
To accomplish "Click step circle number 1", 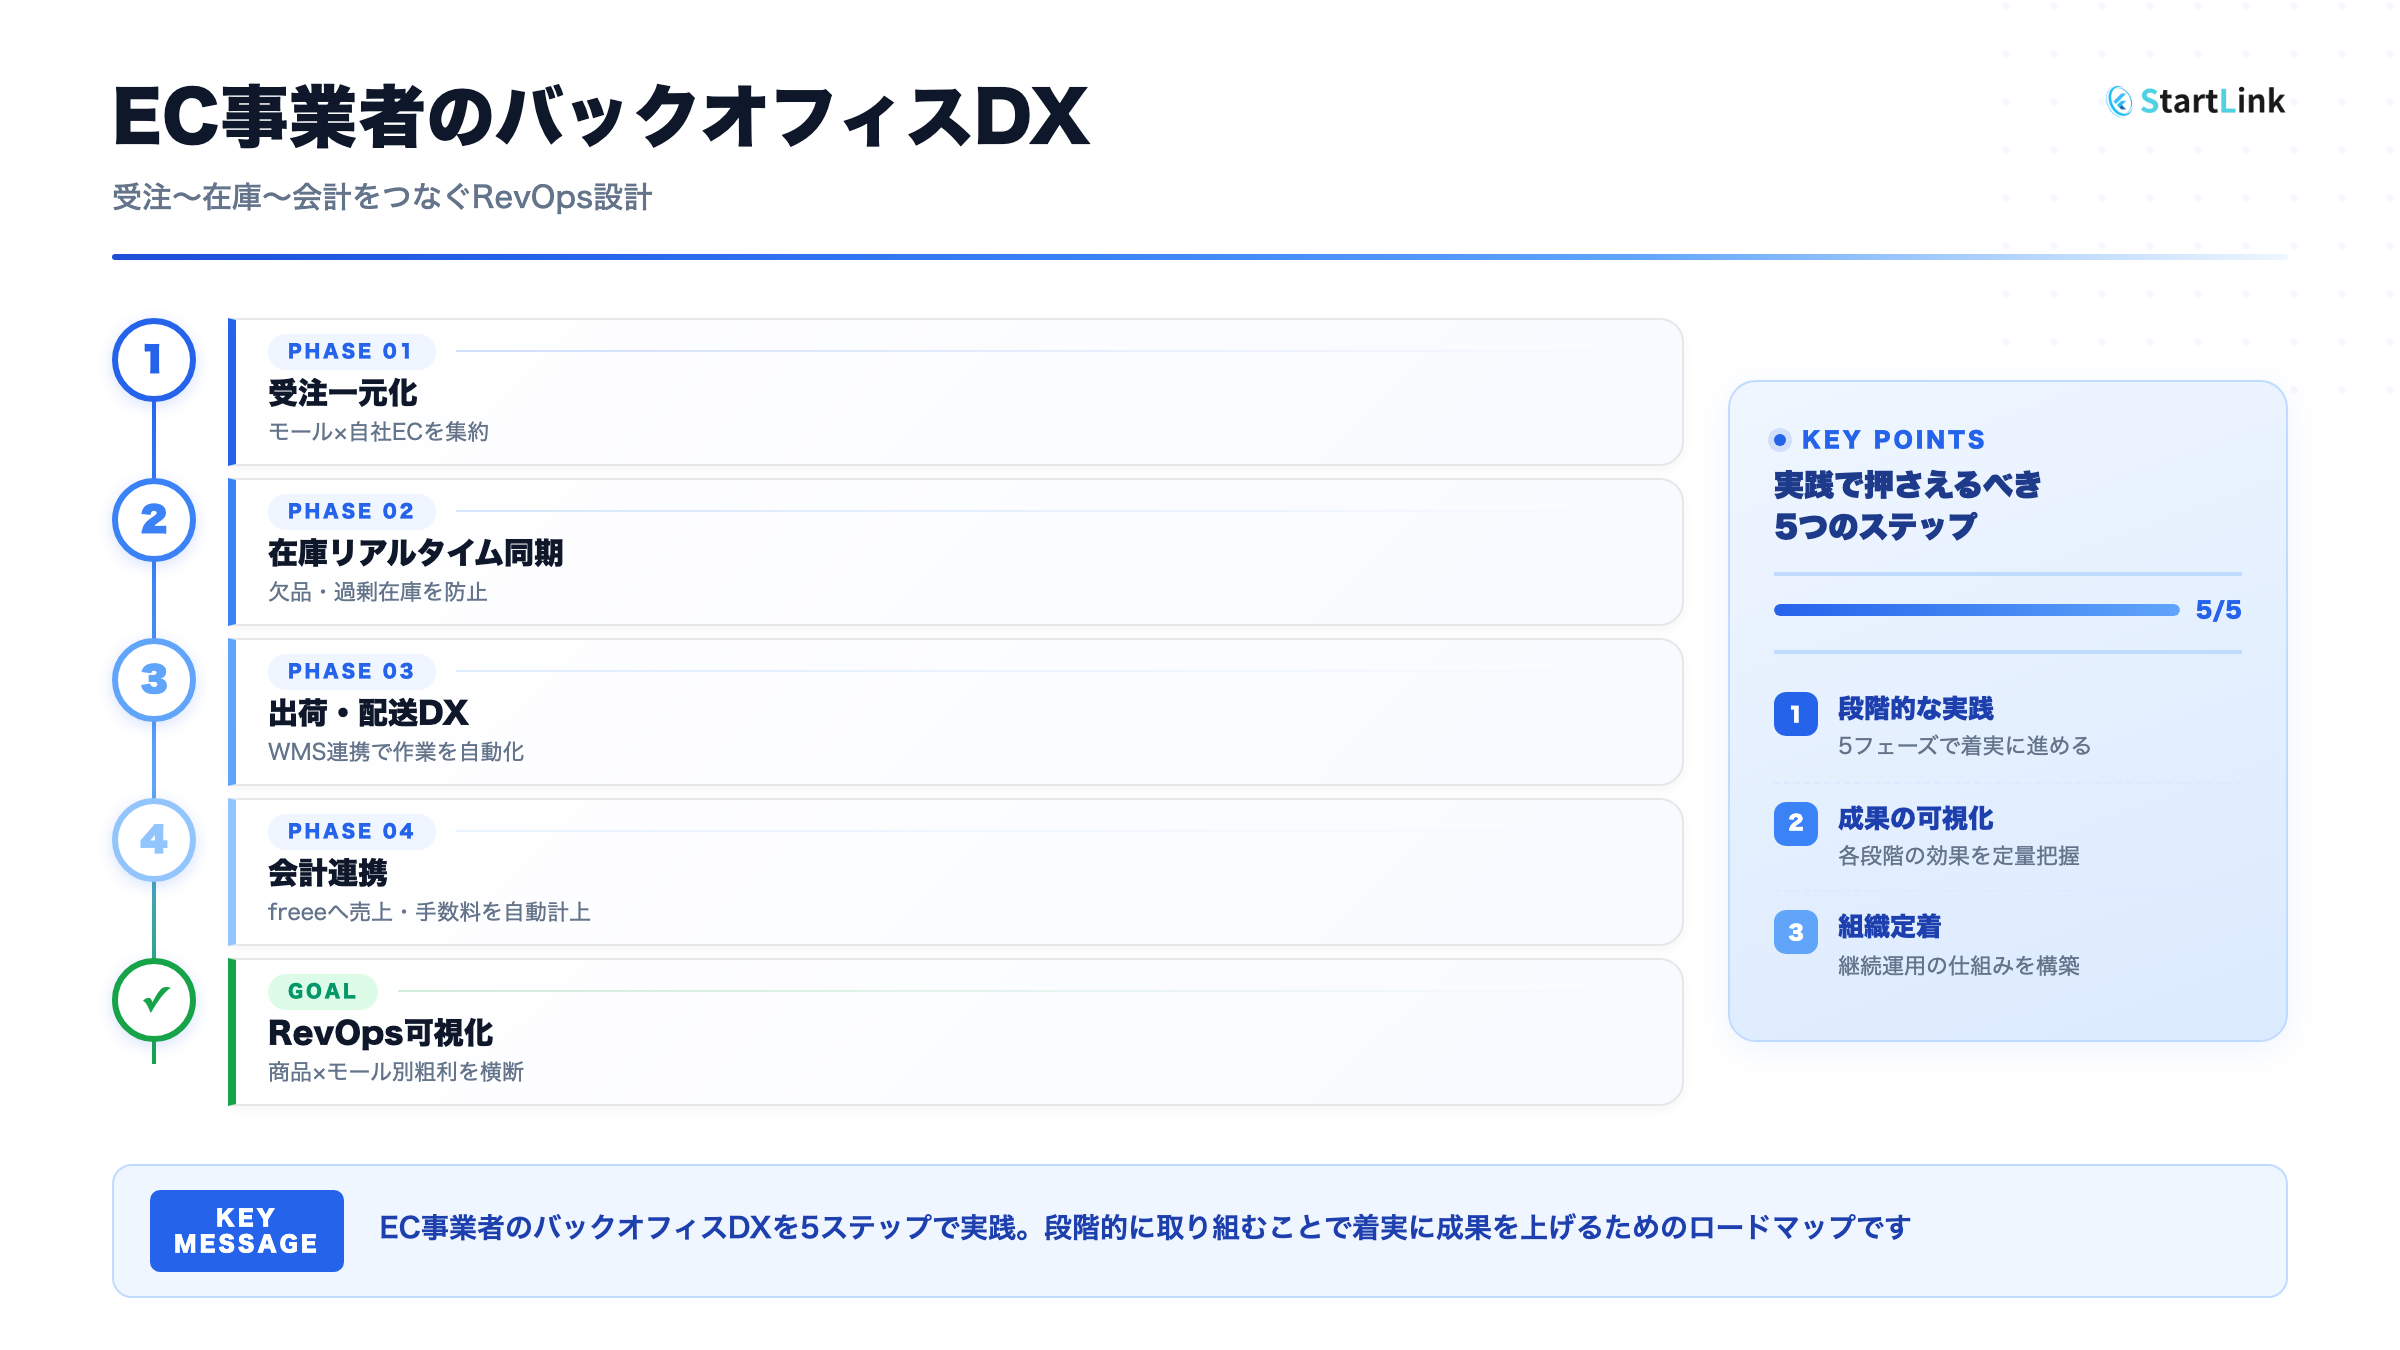I will pyautogui.click(x=153, y=360).
